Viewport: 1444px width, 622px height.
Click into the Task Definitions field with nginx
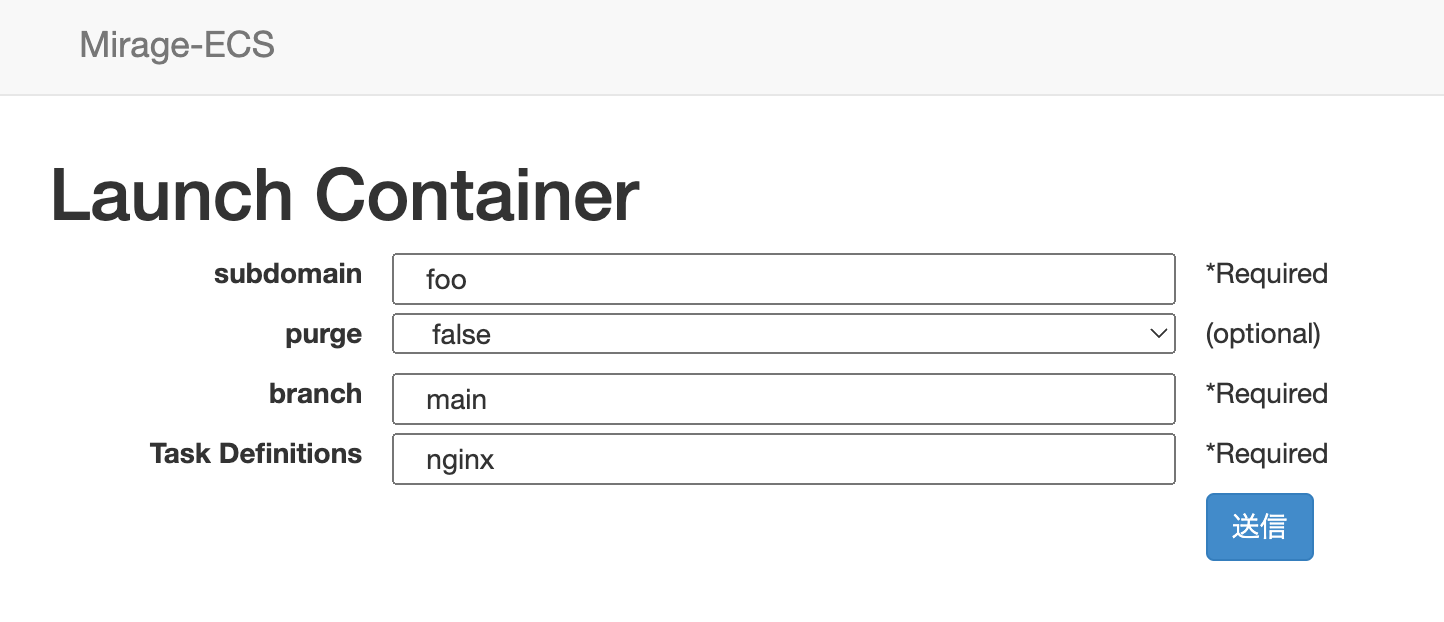tap(783, 459)
